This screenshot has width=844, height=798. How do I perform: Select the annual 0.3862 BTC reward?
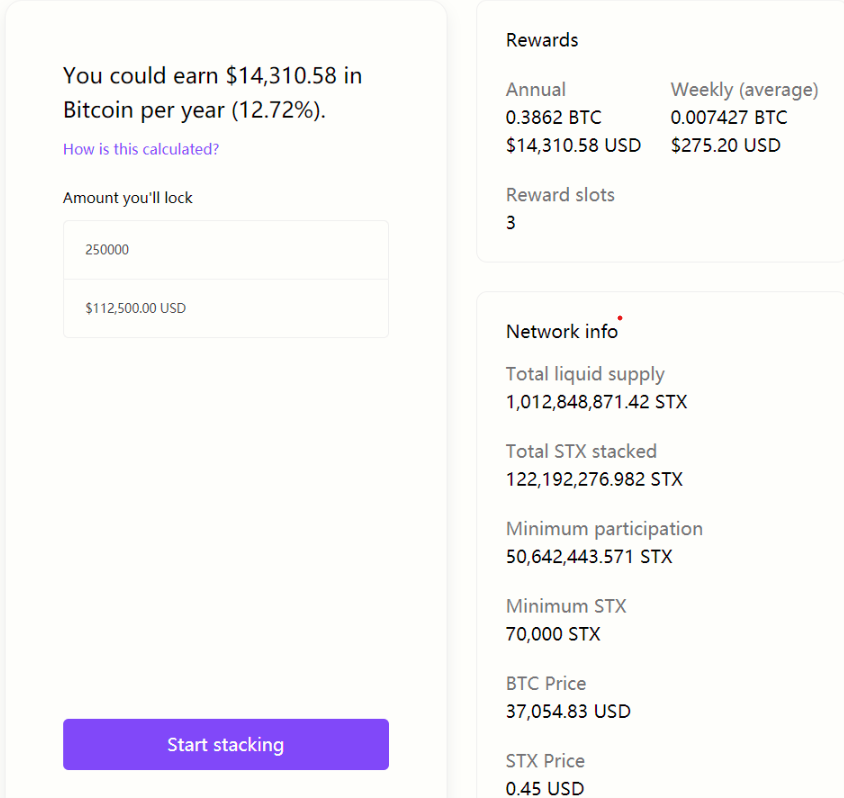554,117
